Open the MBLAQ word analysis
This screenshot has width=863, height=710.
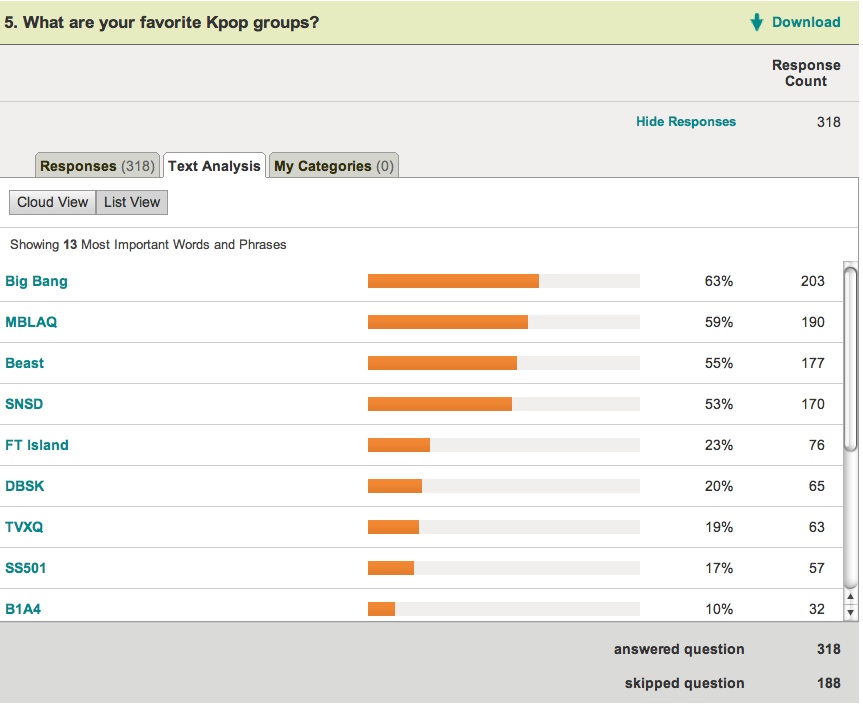click(x=33, y=322)
